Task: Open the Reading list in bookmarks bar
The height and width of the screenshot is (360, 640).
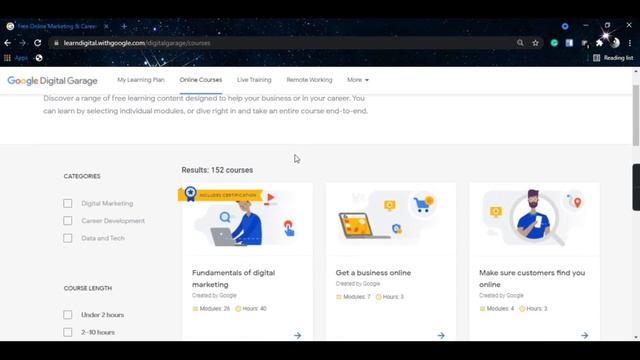Action: (x=613, y=58)
